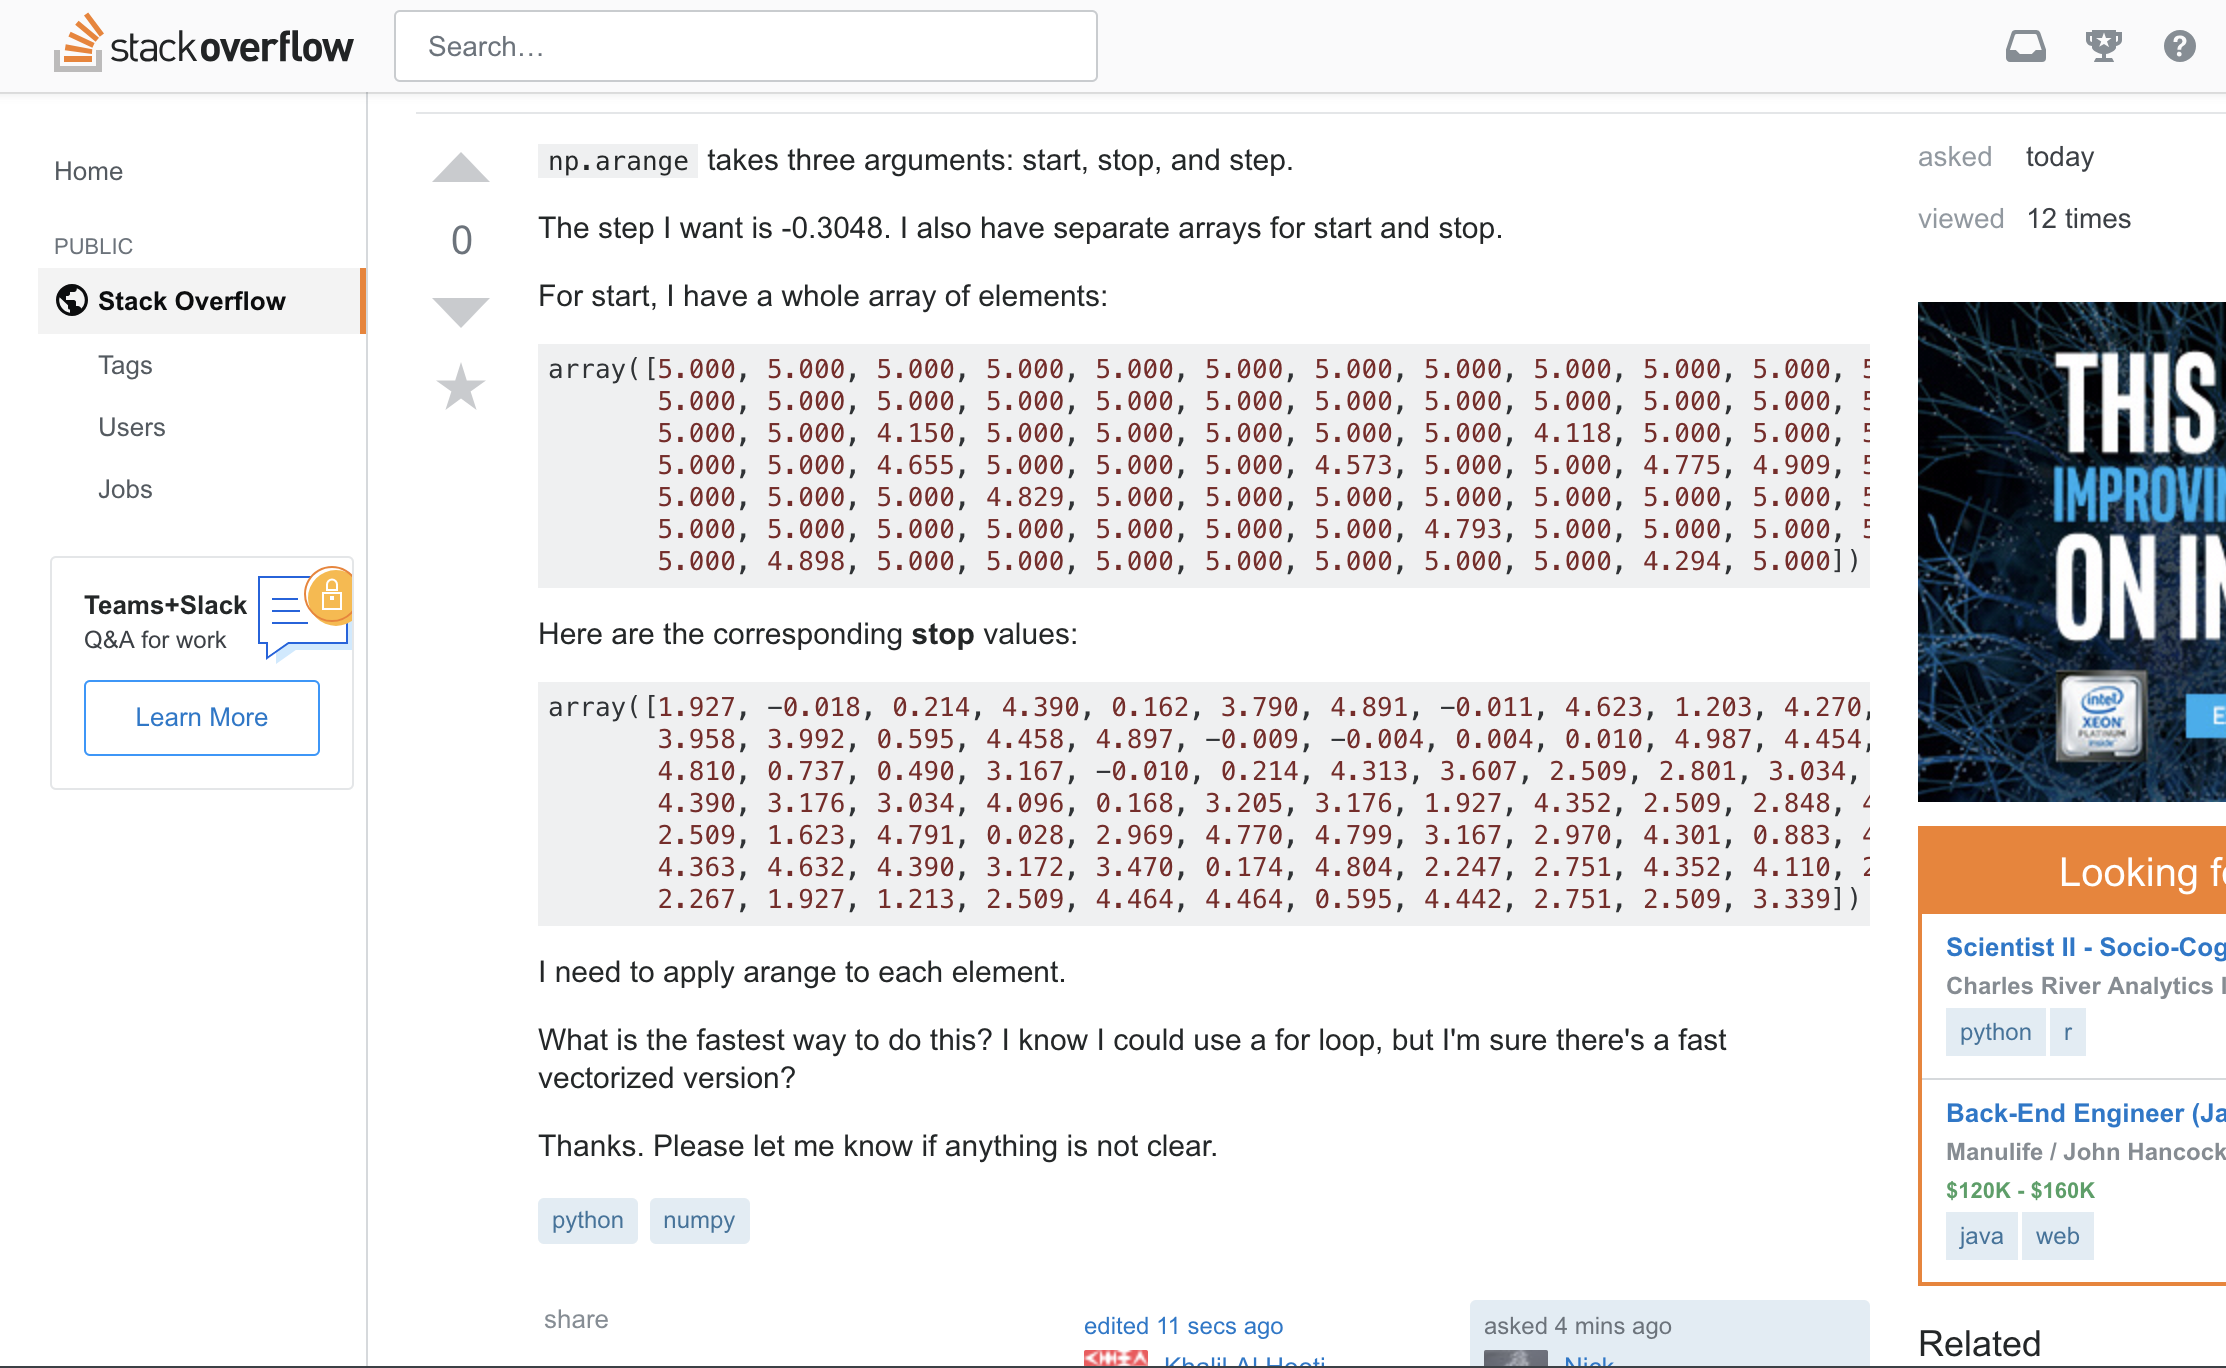Expand the Tags sidebar navigation item
Image resolution: width=2226 pixels, height=1368 pixels.
[x=124, y=364]
